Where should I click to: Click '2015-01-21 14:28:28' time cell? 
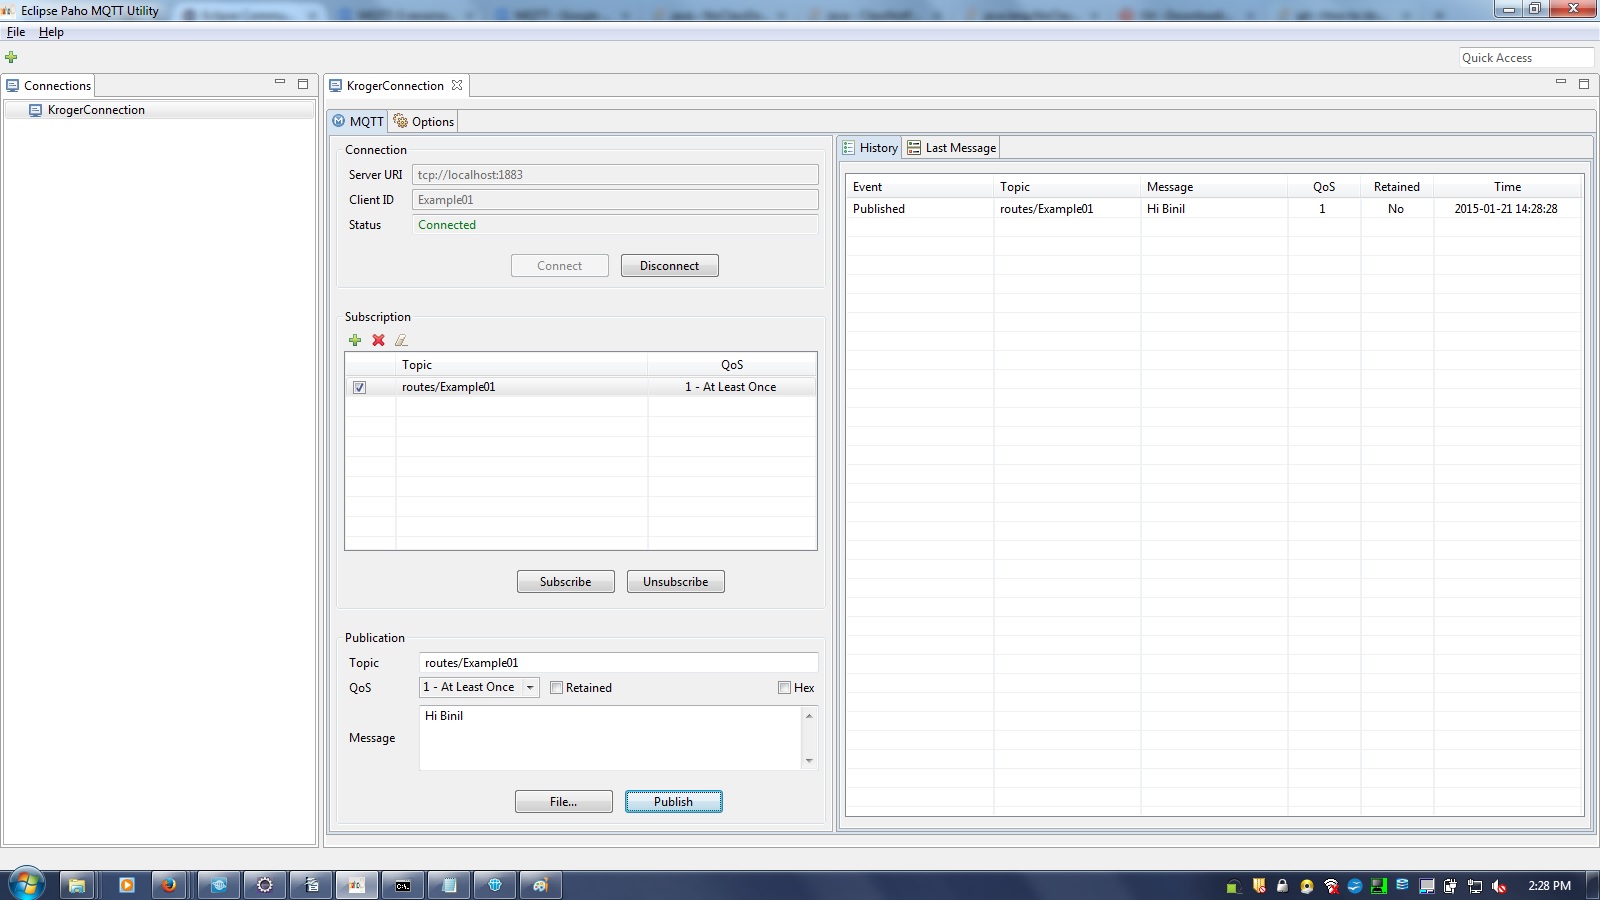[x=1506, y=209]
